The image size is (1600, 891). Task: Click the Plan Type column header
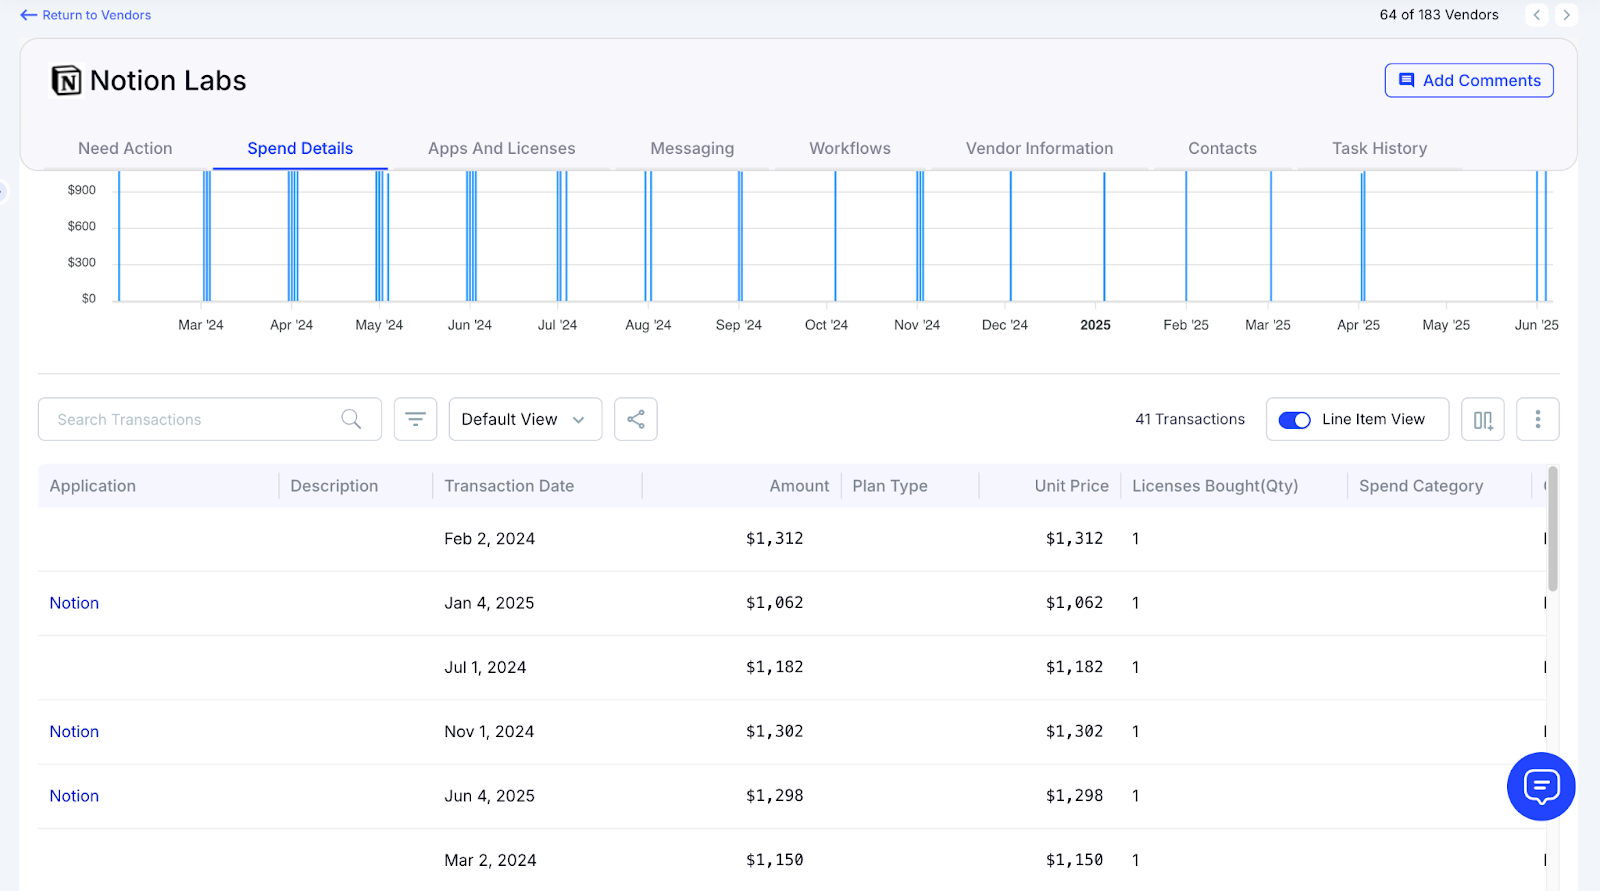(890, 486)
